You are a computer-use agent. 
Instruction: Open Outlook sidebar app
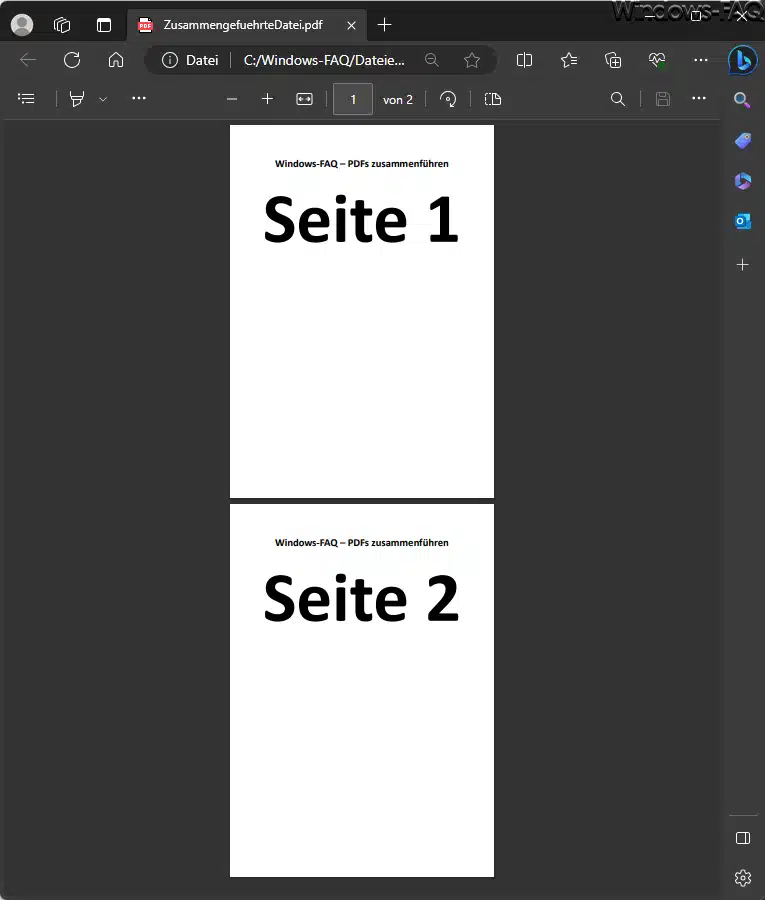pyautogui.click(x=743, y=221)
